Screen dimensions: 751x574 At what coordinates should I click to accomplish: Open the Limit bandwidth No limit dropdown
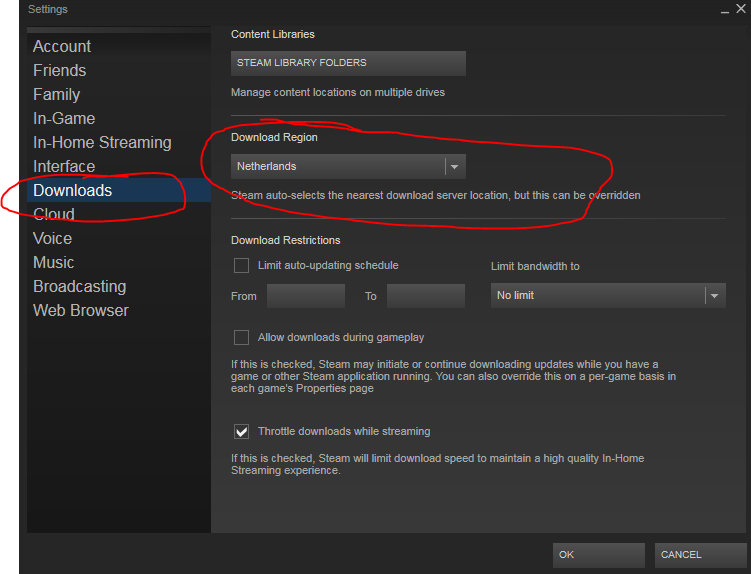click(608, 296)
